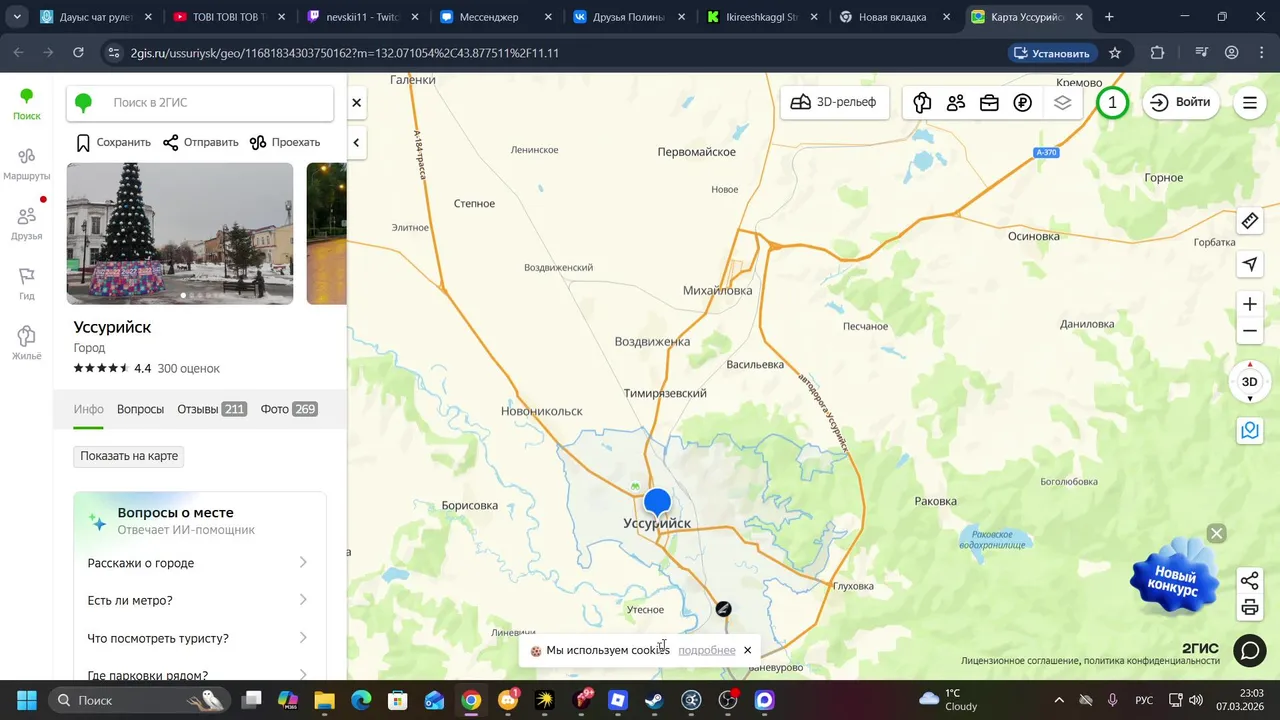Enable 3D-рельеф map mode

(x=833, y=102)
